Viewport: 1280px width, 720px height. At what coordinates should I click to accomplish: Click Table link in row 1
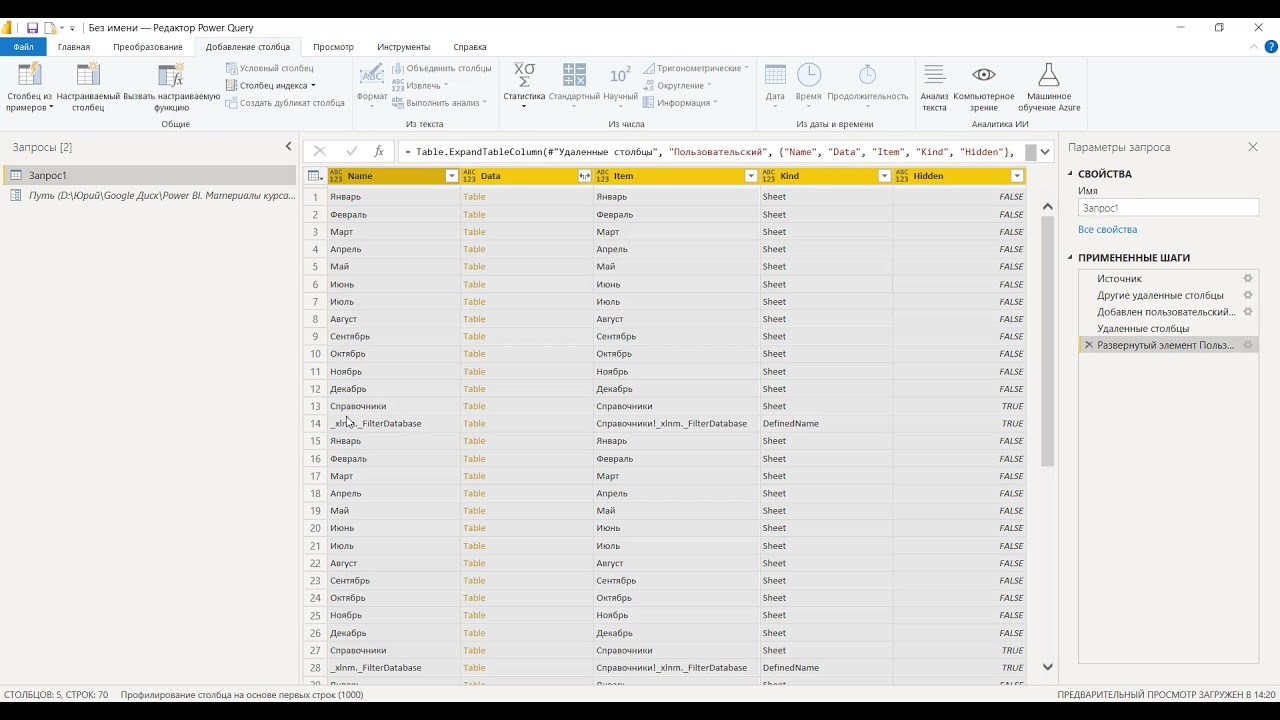click(474, 197)
